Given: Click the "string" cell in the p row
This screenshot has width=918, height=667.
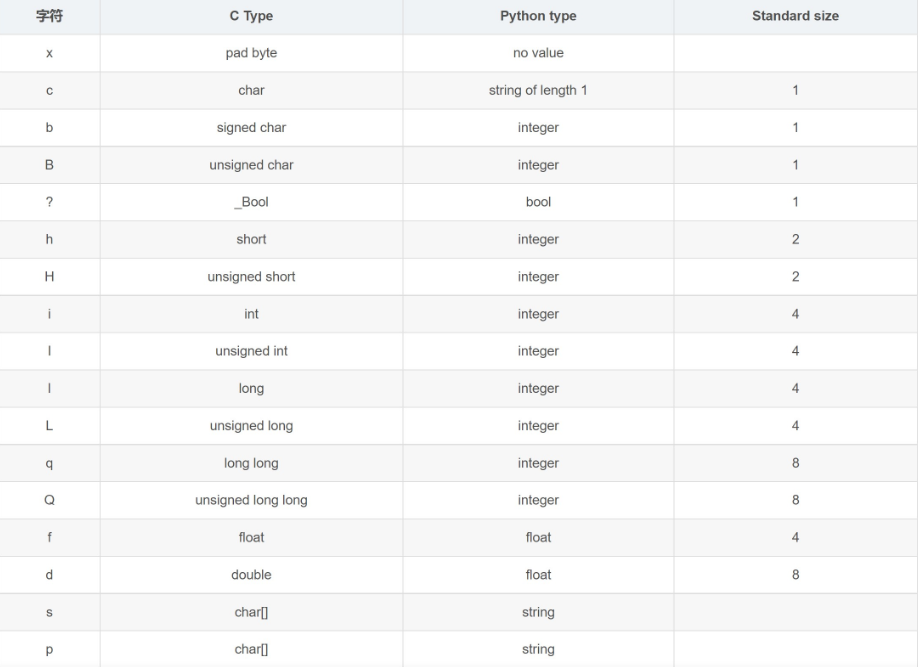Looking at the screenshot, I should coord(538,649).
